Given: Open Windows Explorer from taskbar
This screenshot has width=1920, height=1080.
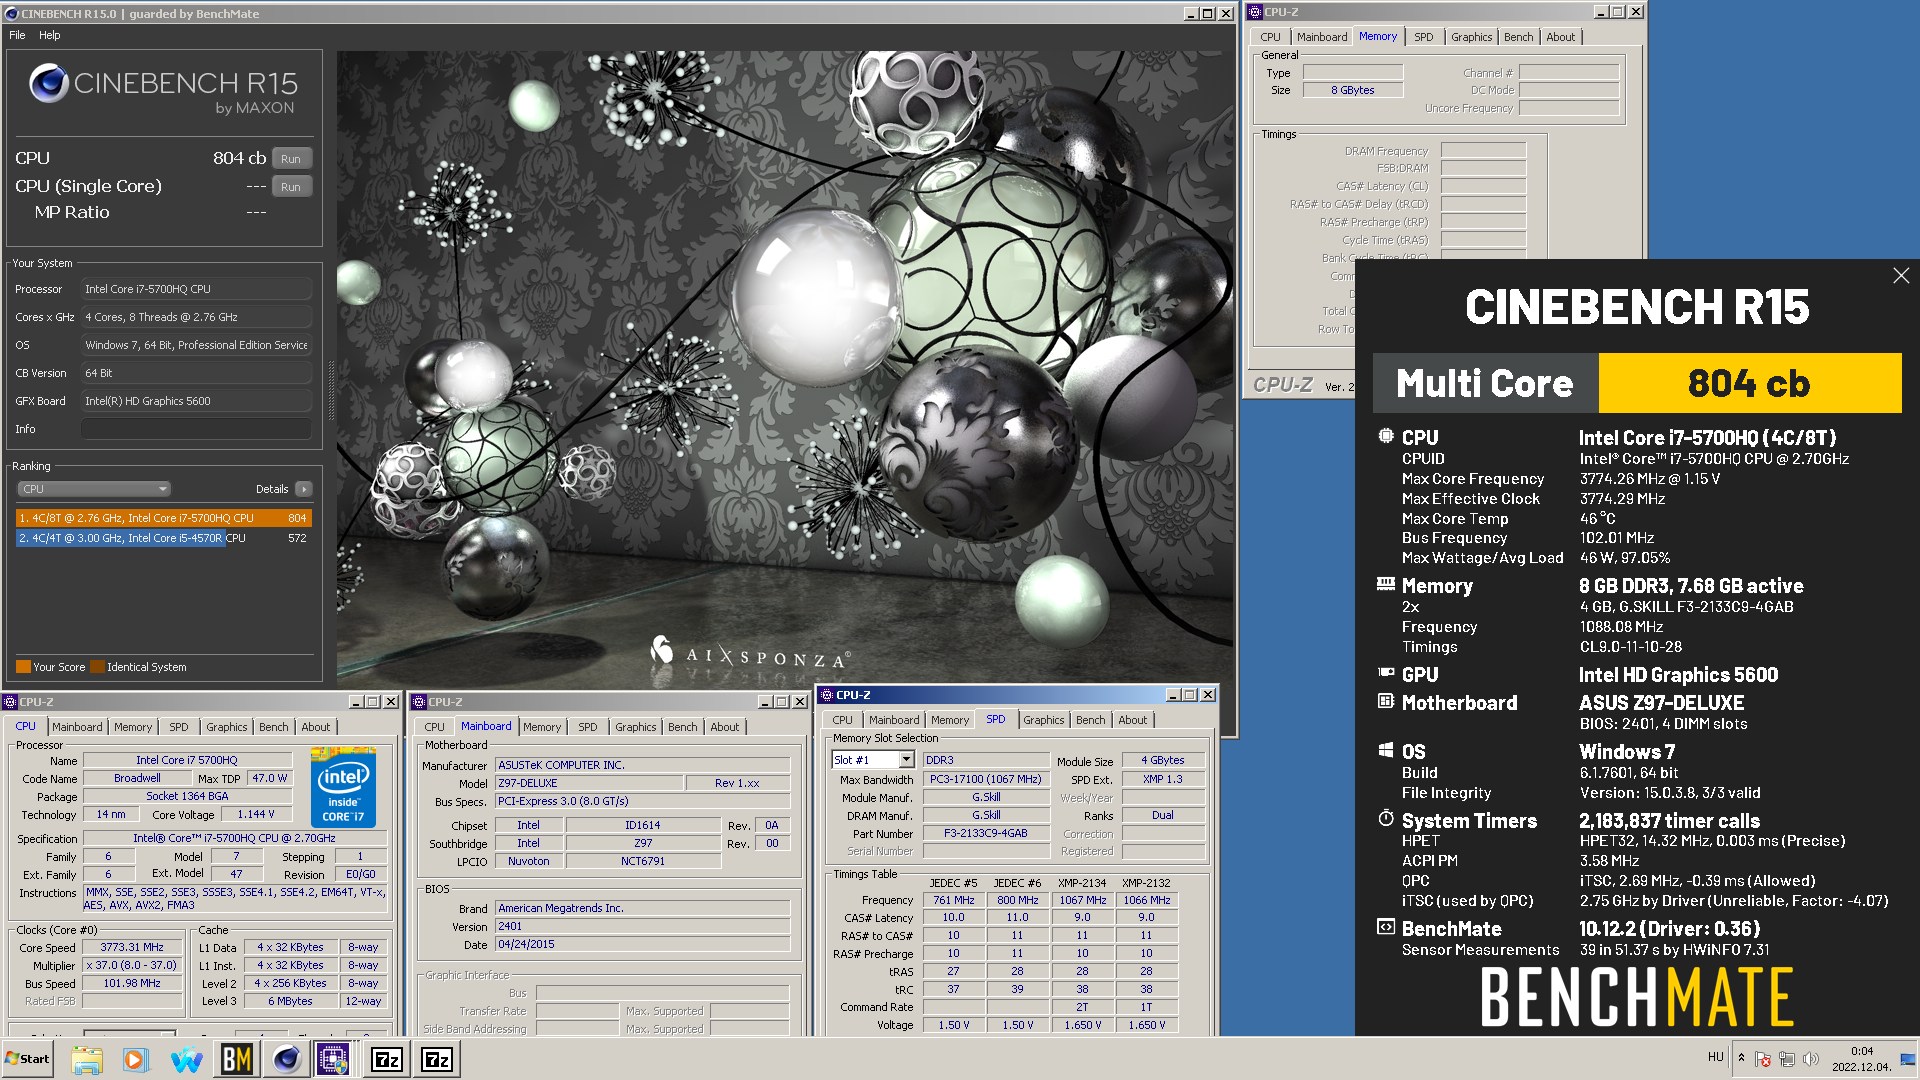Looking at the screenshot, I should point(87,1059).
